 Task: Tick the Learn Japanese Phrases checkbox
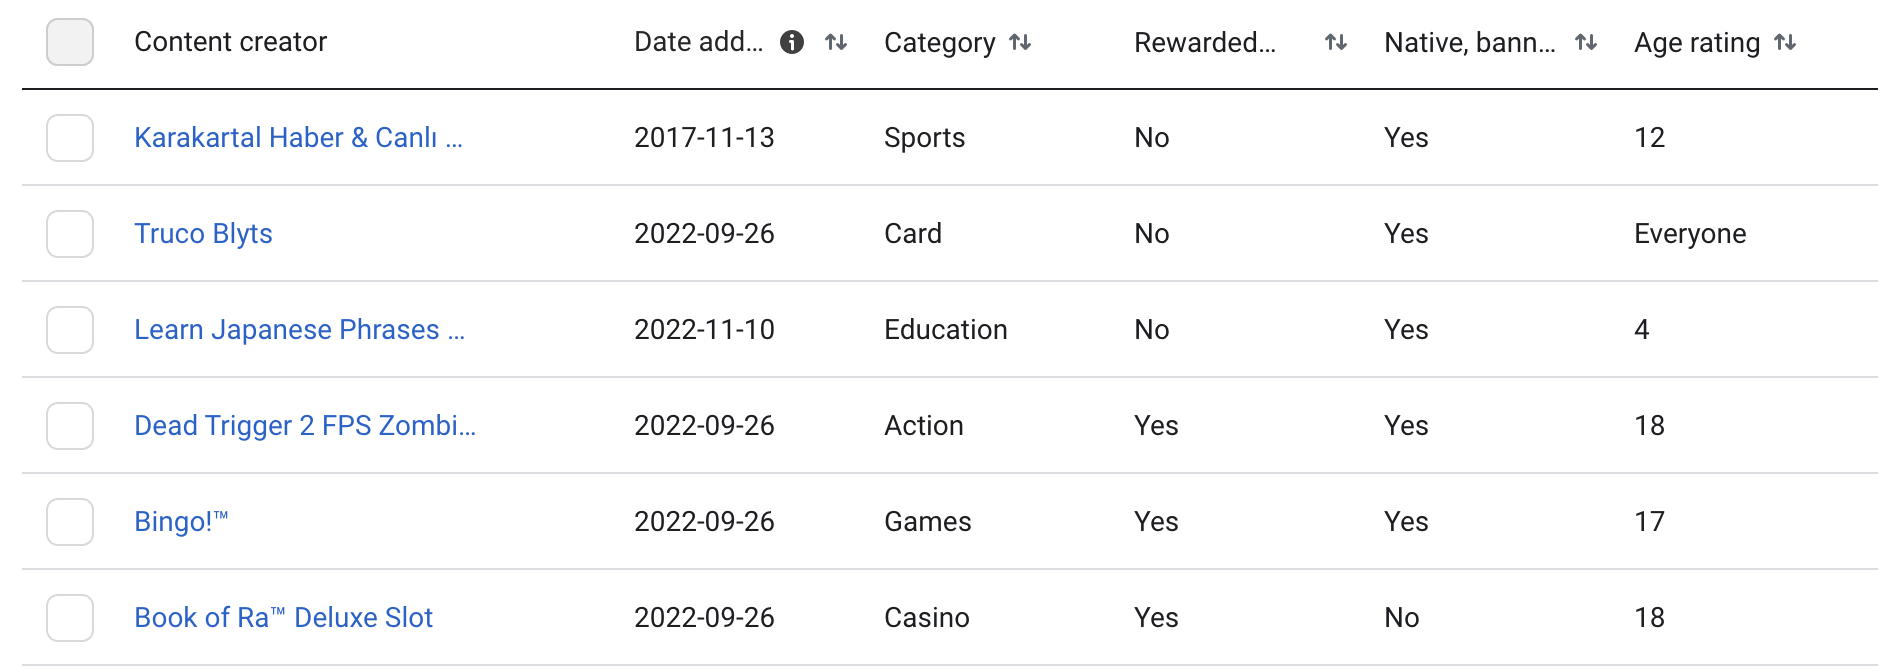70,330
